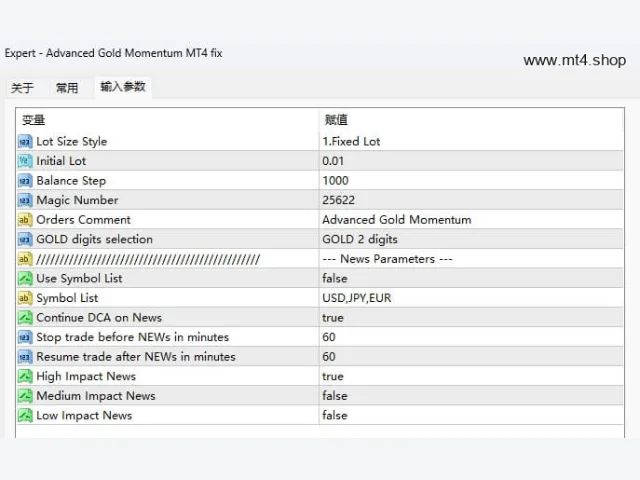Select the 'Magic Number' variable name
The height and width of the screenshot is (480, 640).
tap(78, 200)
